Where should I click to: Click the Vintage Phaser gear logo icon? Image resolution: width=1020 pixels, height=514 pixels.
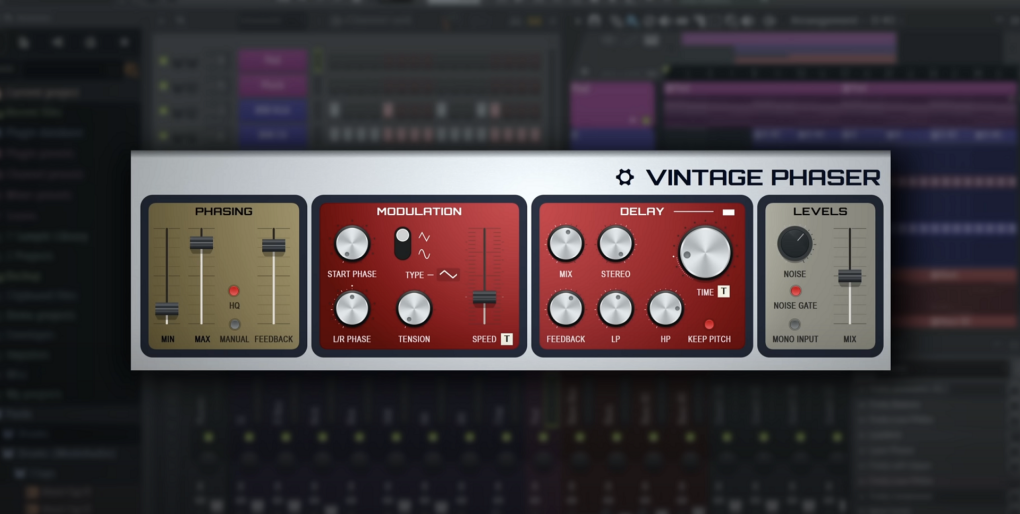[624, 177]
